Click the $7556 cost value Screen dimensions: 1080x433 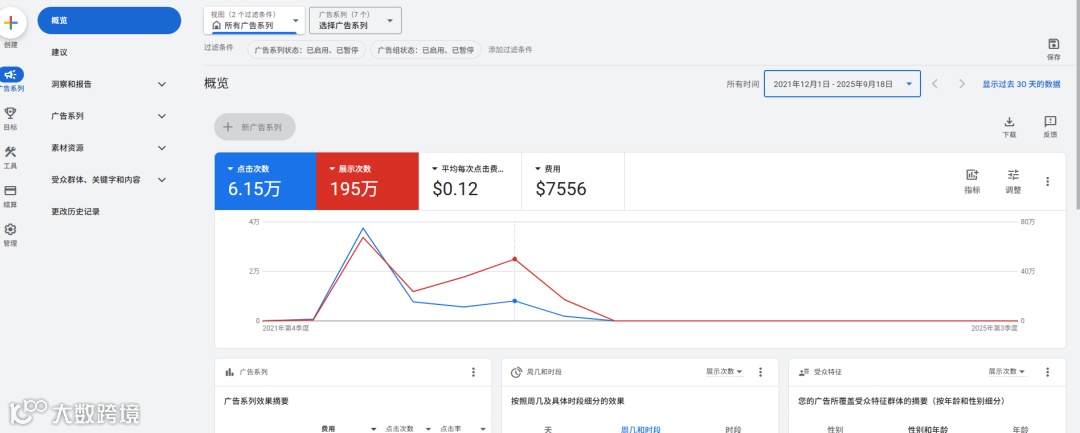click(560, 189)
